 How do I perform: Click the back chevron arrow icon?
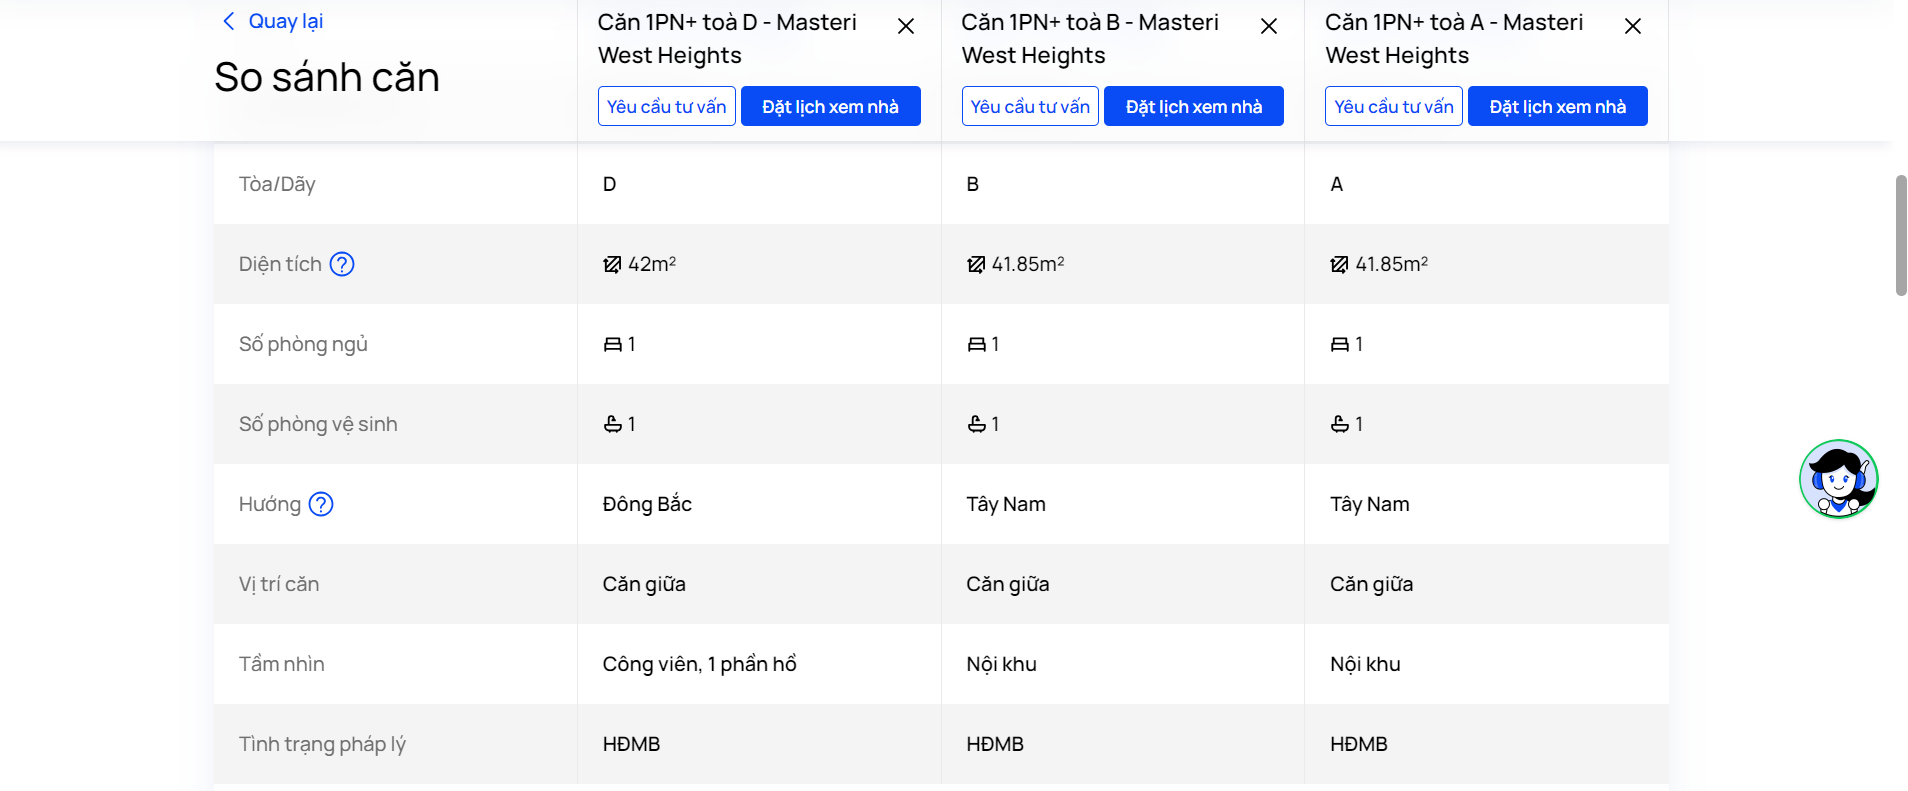229,21
